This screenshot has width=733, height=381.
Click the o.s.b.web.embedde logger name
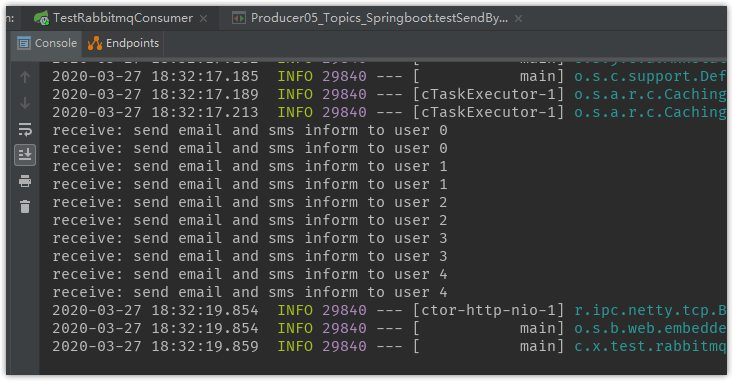650,329
